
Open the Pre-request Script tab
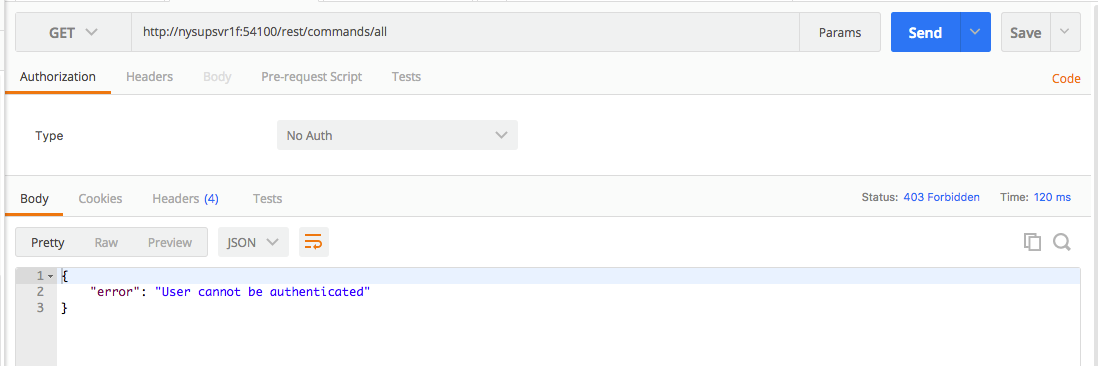coord(312,77)
